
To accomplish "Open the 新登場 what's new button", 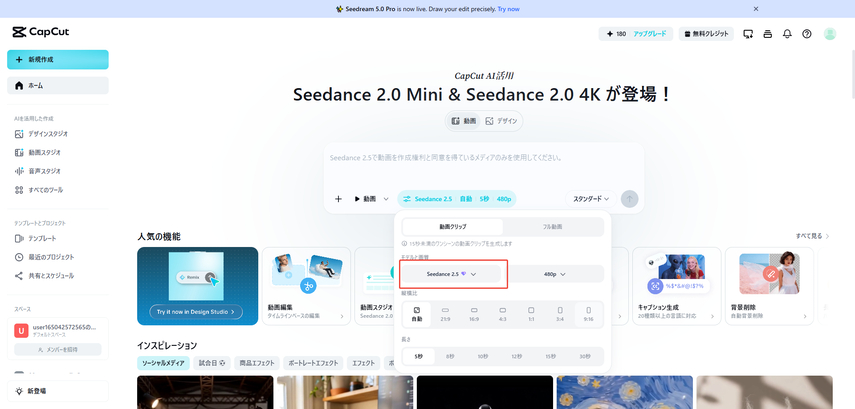I will tap(58, 391).
